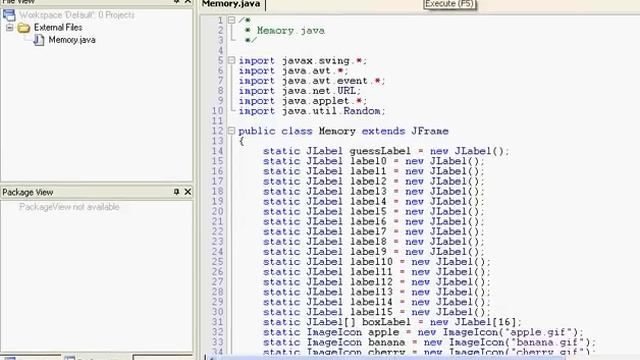The width and height of the screenshot is (640, 360).
Task: Collapse the import block at line 5
Action: point(231,60)
